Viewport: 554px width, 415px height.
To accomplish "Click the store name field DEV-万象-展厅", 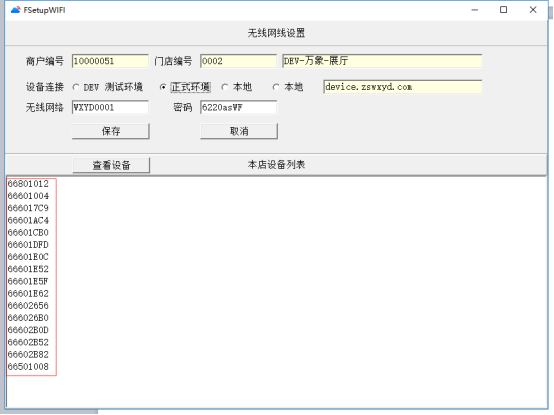I will (x=382, y=61).
